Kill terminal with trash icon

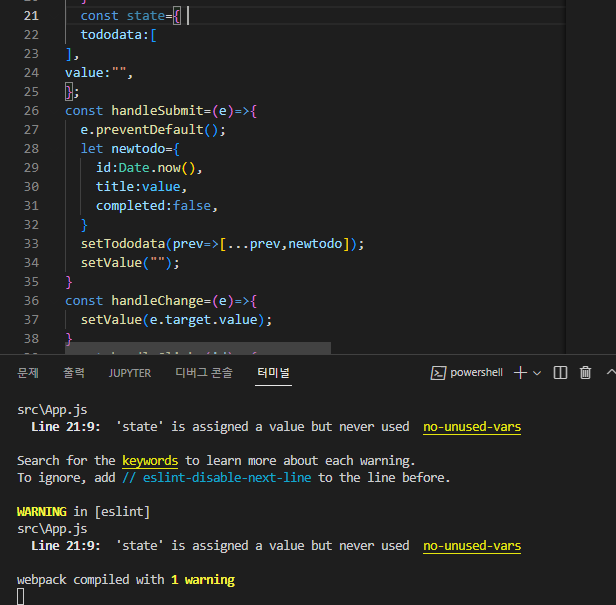pos(585,372)
